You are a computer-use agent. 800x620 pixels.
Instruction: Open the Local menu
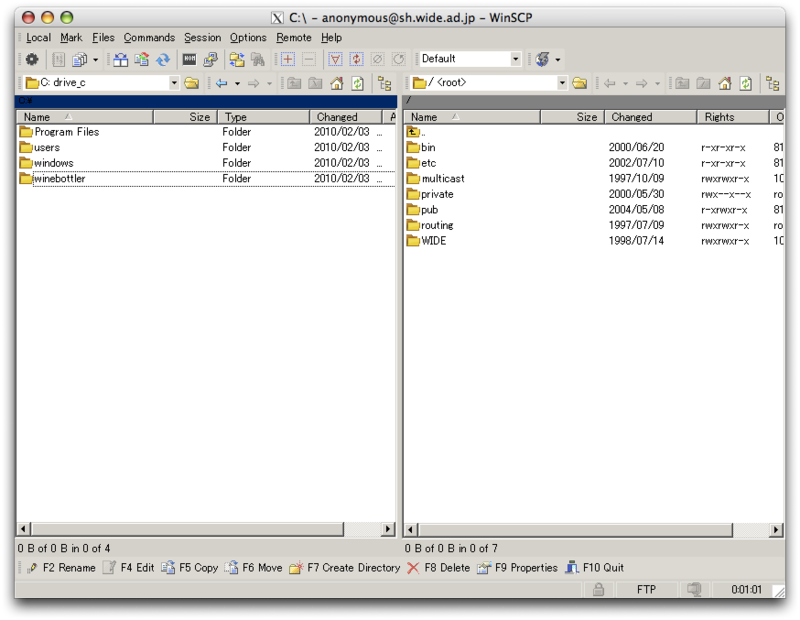[x=38, y=38]
